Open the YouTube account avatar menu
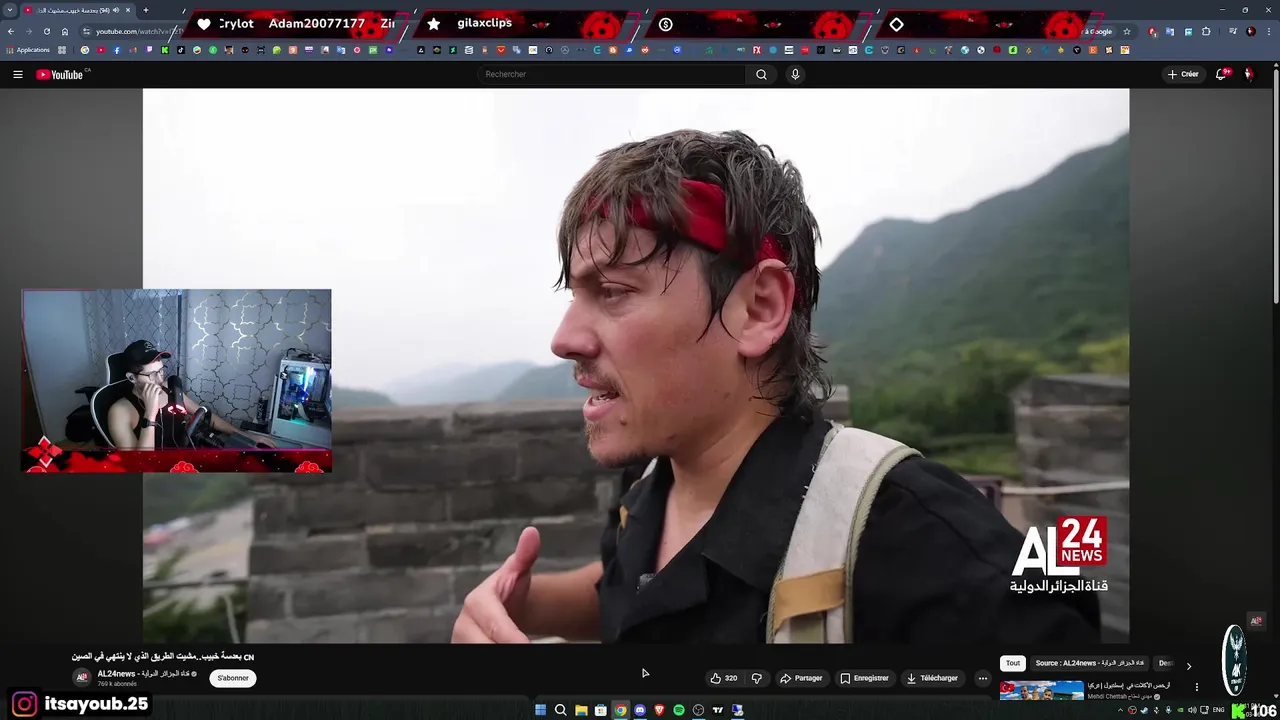Screen dimensions: 1280x720 pos(1248,74)
